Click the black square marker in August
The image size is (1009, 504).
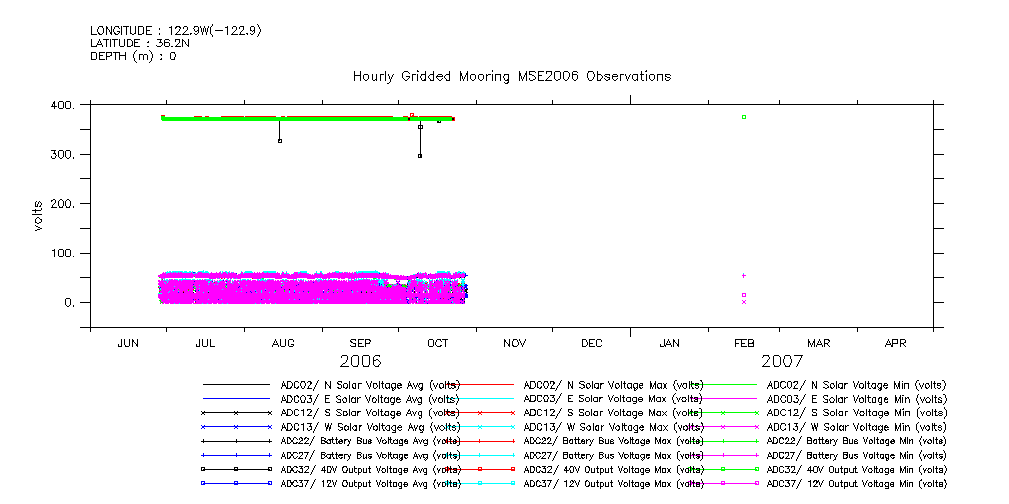coord(280,141)
